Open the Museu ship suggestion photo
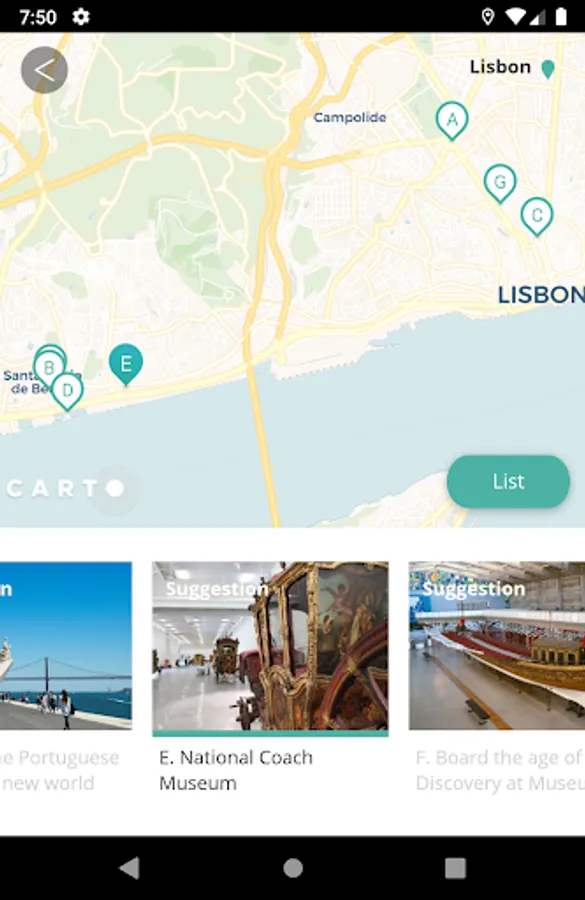585x900 pixels. 497,646
